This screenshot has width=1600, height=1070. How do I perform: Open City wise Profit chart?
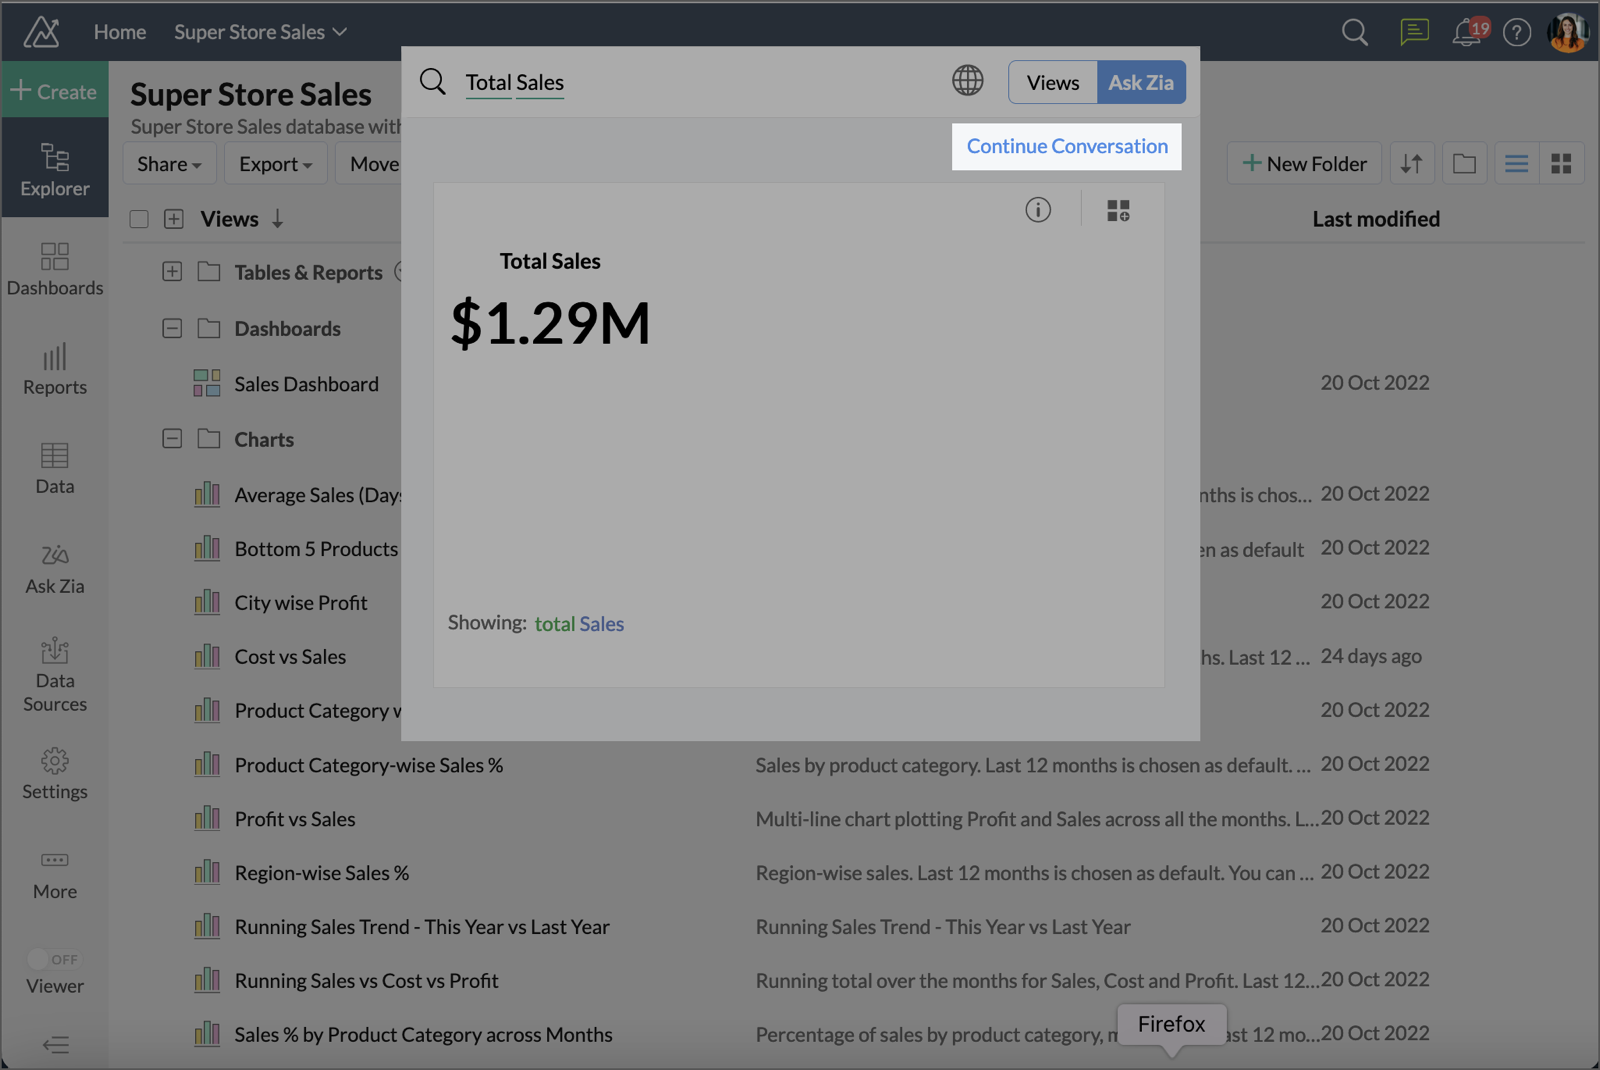click(301, 603)
